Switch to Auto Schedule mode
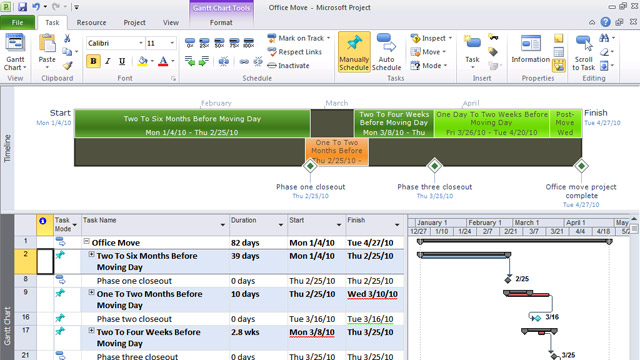Screen dimensions: 640x360 coord(386,52)
